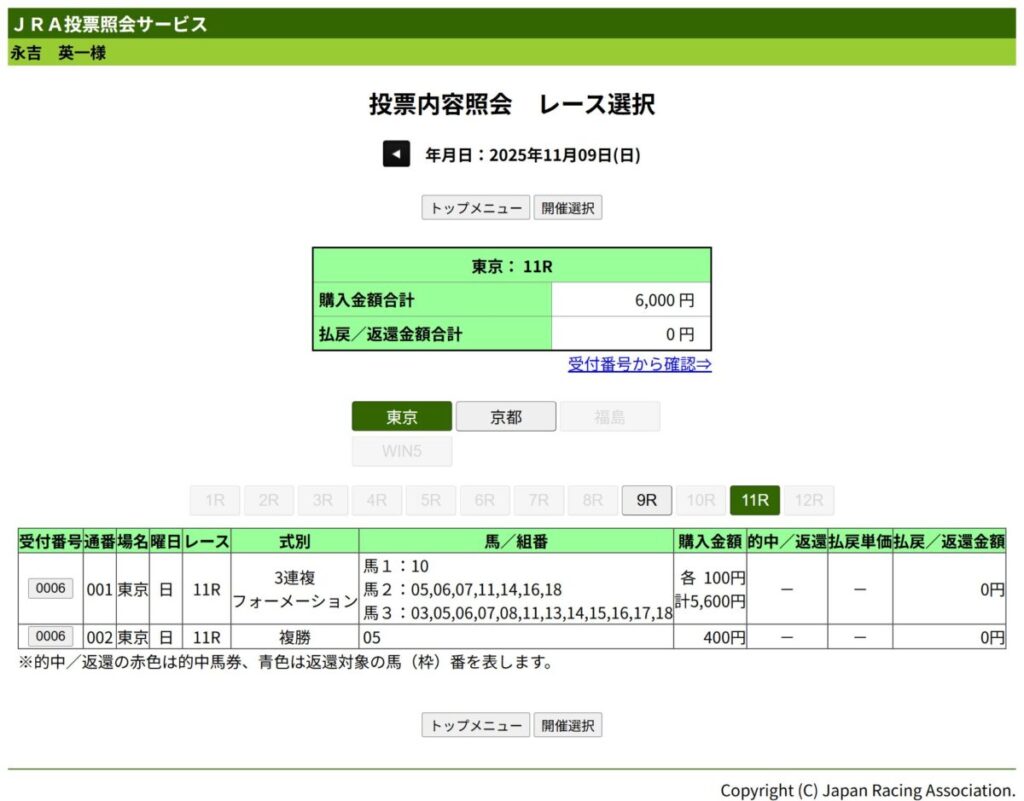Open receipt 0006 for the 3連複 bet
The image size is (1024, 801).
(x=50, y=589)
